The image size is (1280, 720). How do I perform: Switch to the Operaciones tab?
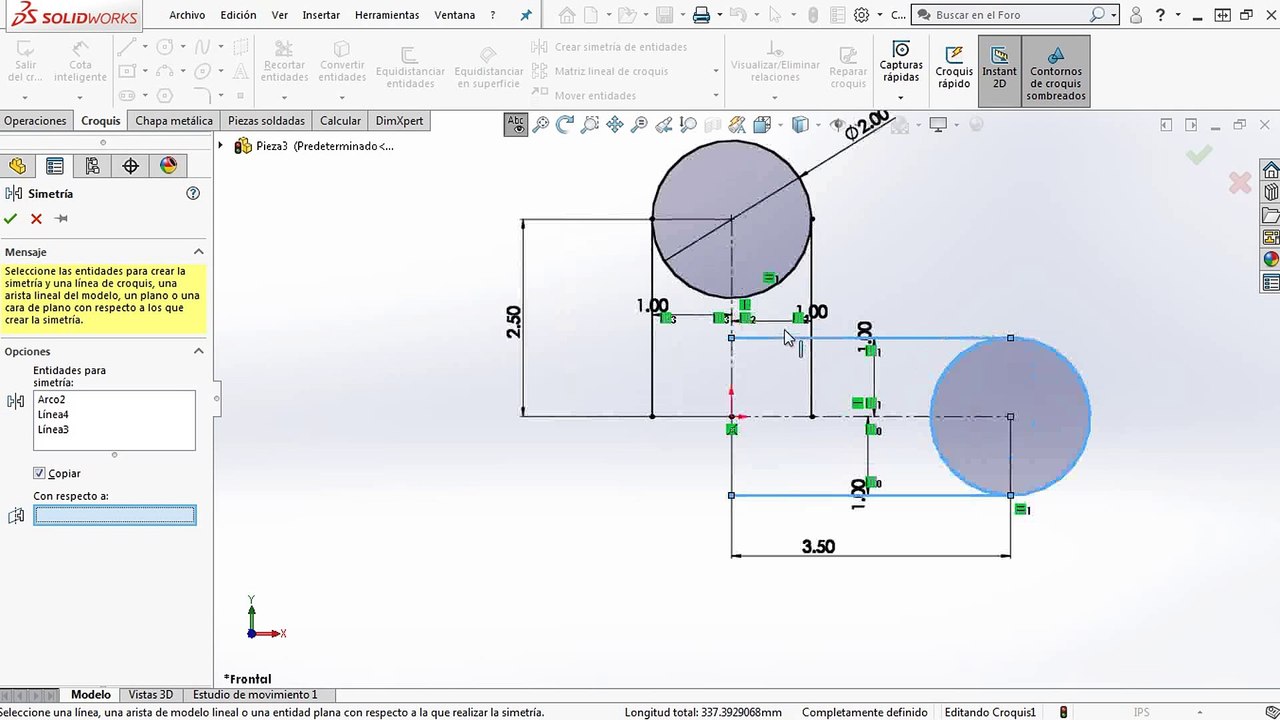point(35,121)
